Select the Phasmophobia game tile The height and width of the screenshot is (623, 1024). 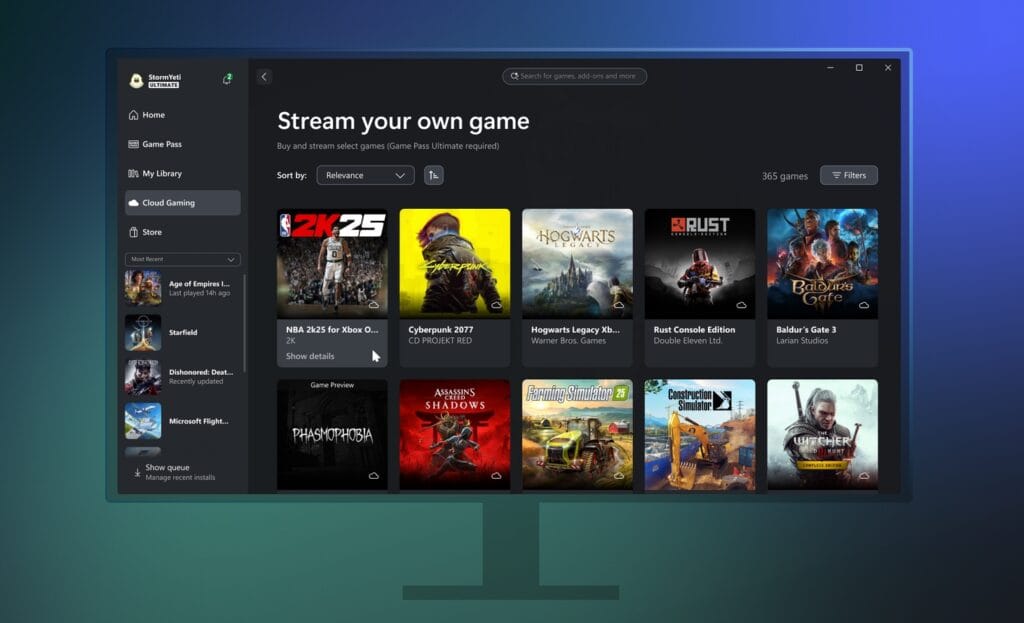coord(332,435)
